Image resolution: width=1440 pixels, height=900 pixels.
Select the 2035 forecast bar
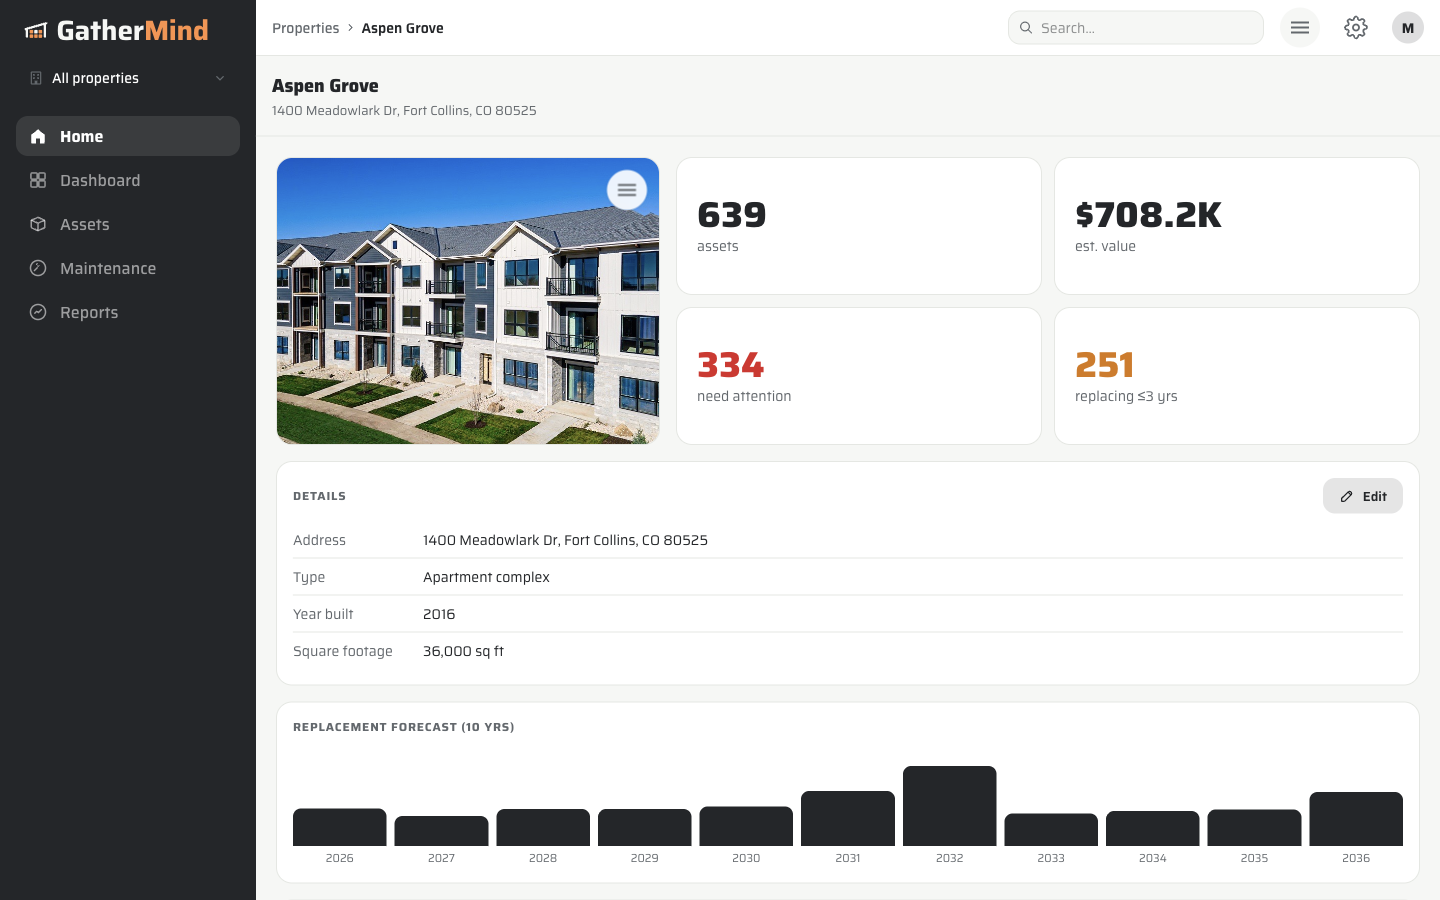1254,828
